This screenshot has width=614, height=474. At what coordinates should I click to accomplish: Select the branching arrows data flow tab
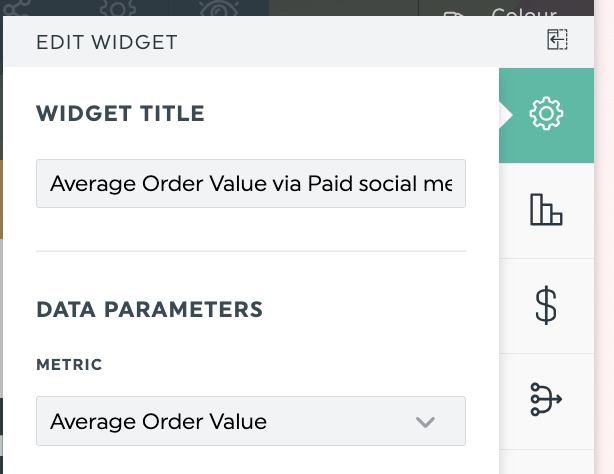coord(546,400)
